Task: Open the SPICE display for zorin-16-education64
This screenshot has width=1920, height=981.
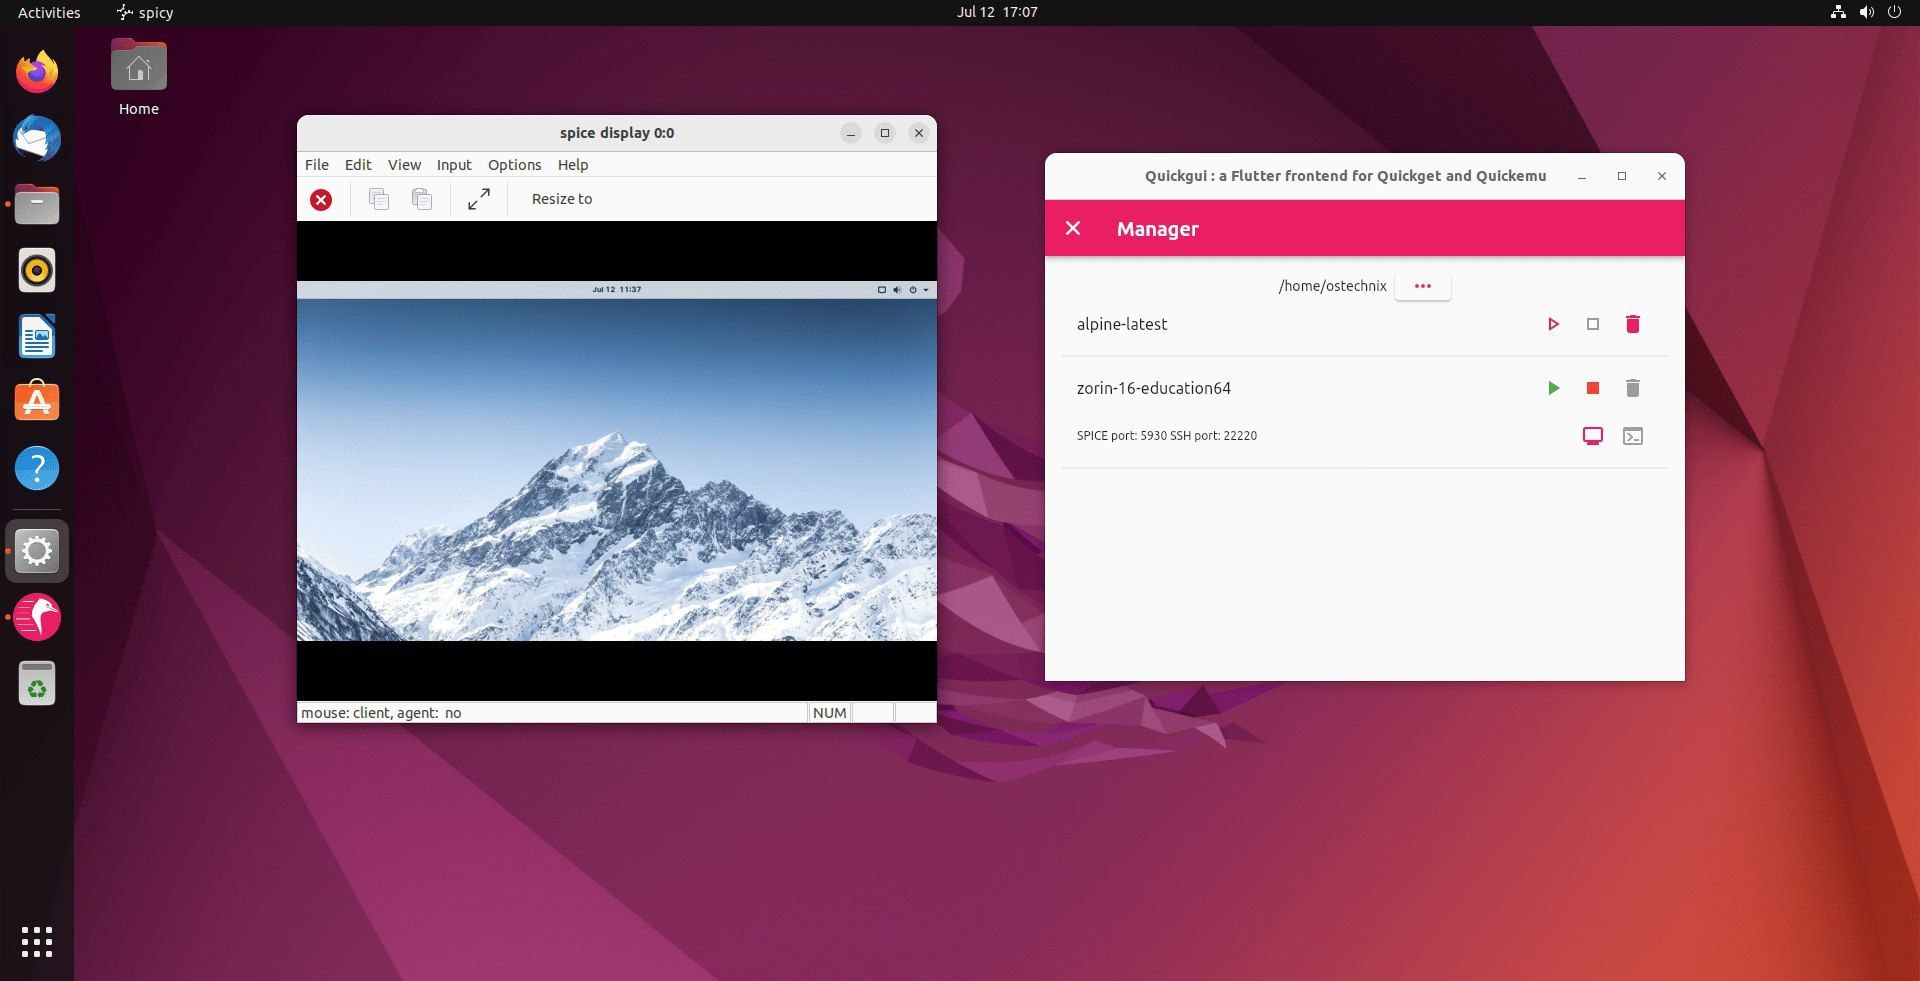Action: click(1592, 436)
